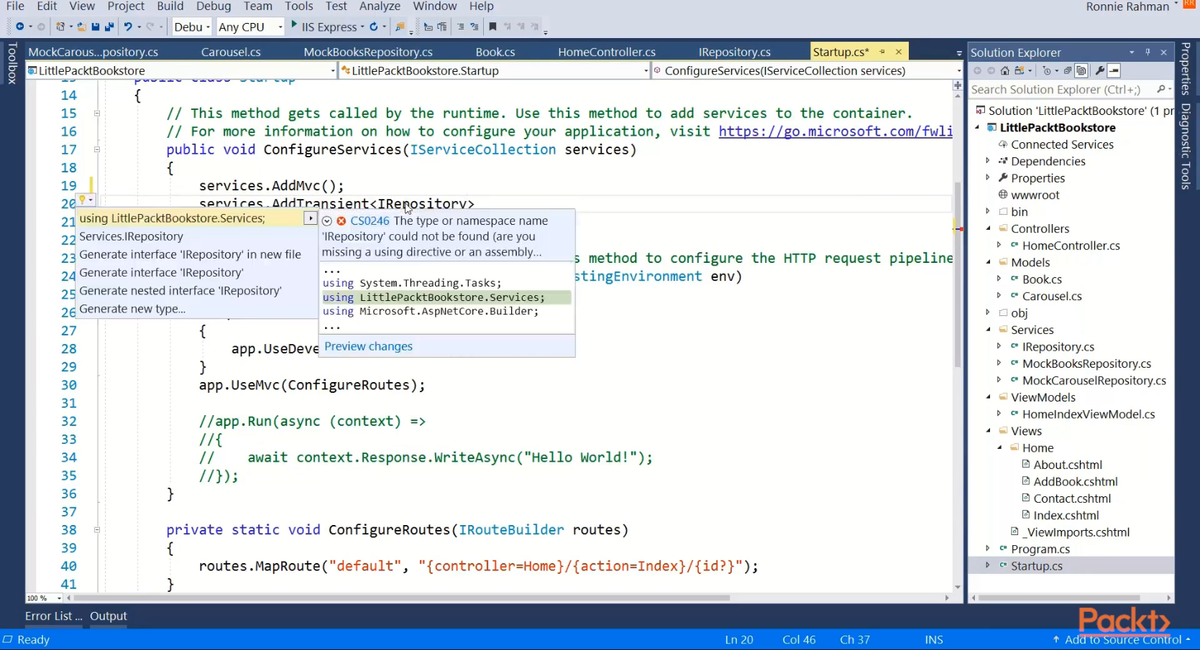Collapse the Services folder
The image size is (1200, 650).
pyautogui.click(x=987, y=330)
